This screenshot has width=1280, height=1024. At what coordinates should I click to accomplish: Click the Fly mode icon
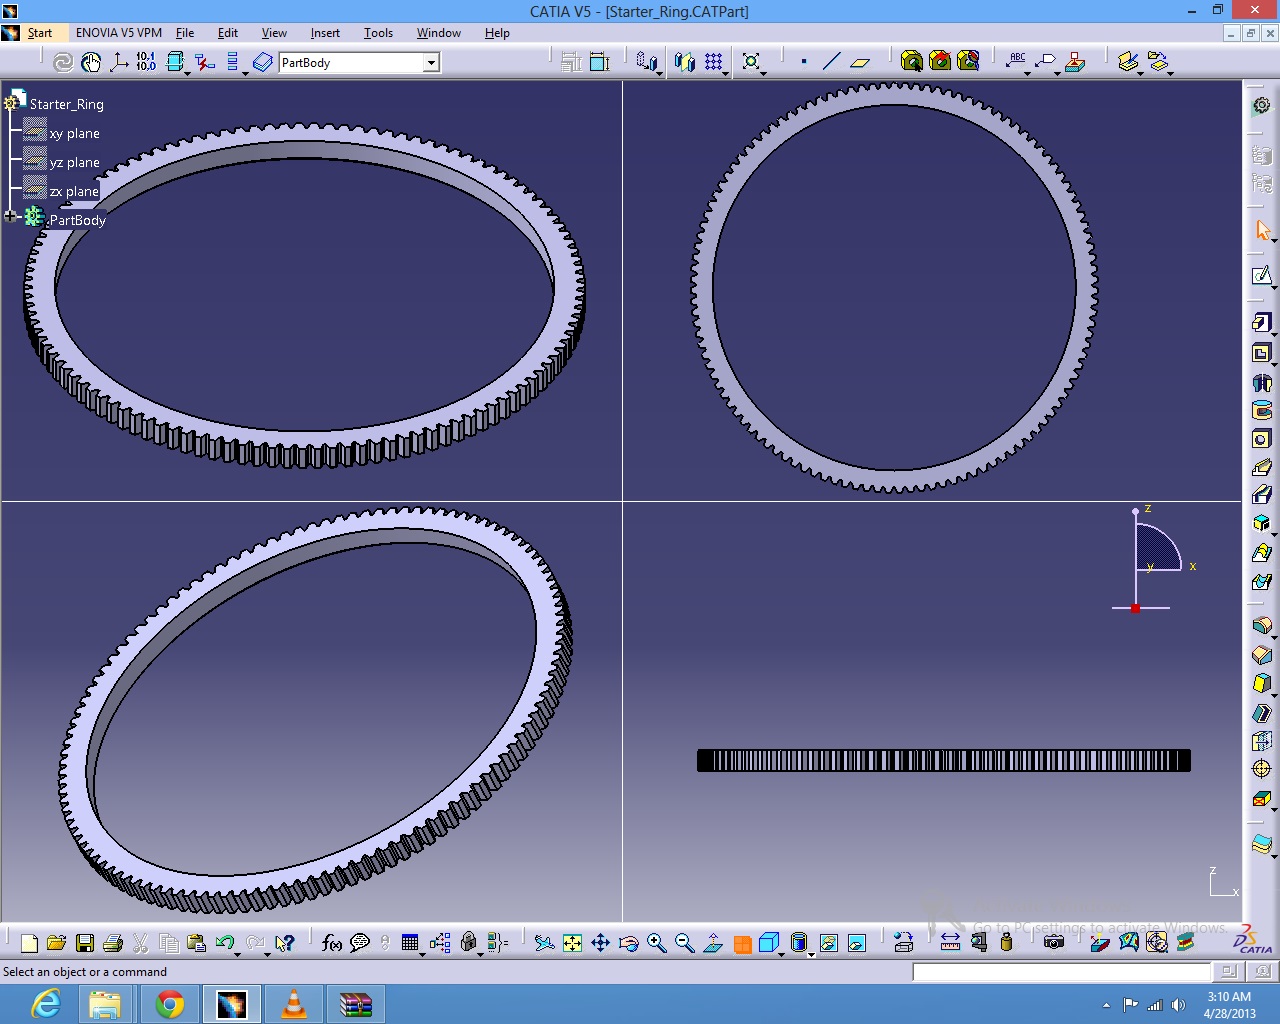click(x=544, y=942)
